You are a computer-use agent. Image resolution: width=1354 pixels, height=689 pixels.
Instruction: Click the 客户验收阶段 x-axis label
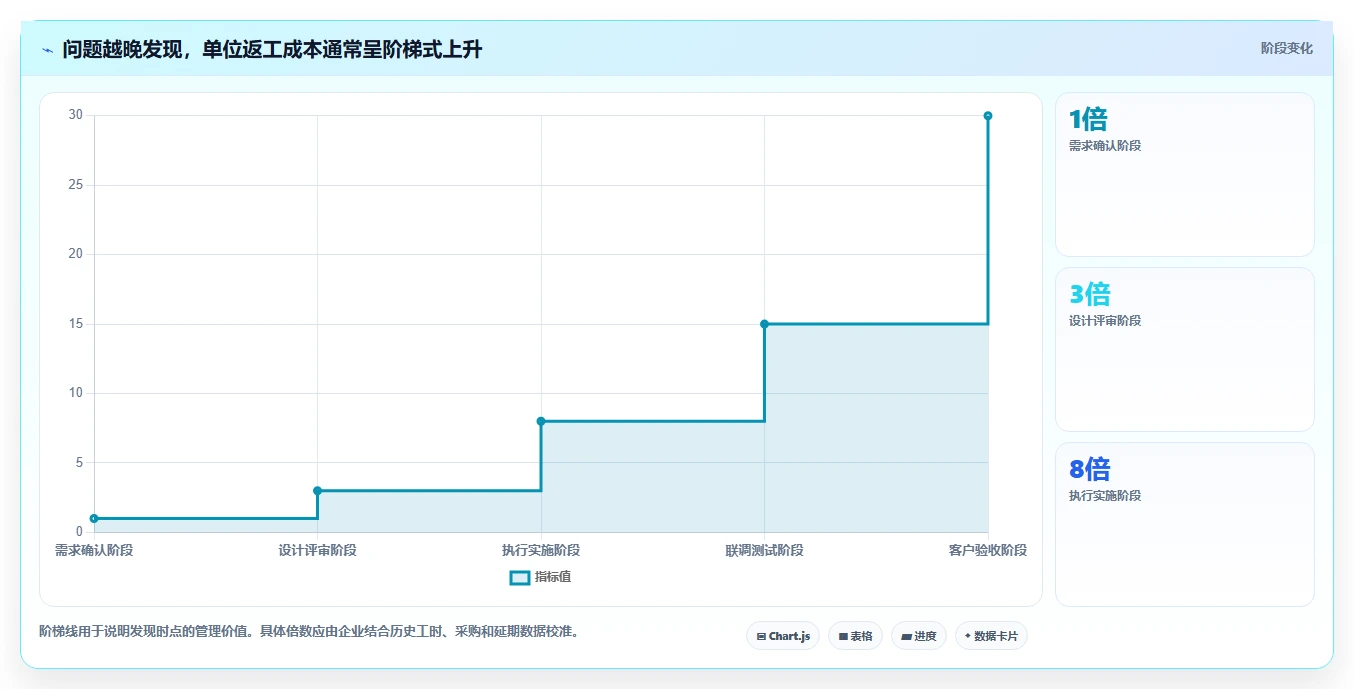pyautogui.click(x=988, y=550)
